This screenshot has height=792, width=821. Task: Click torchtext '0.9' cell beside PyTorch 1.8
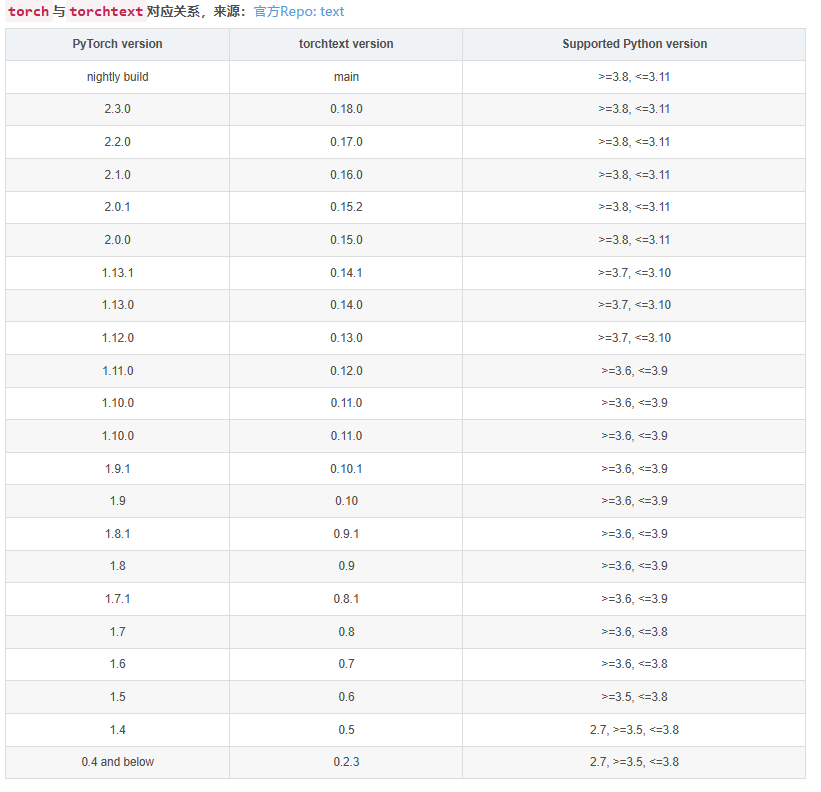point(346,566)
